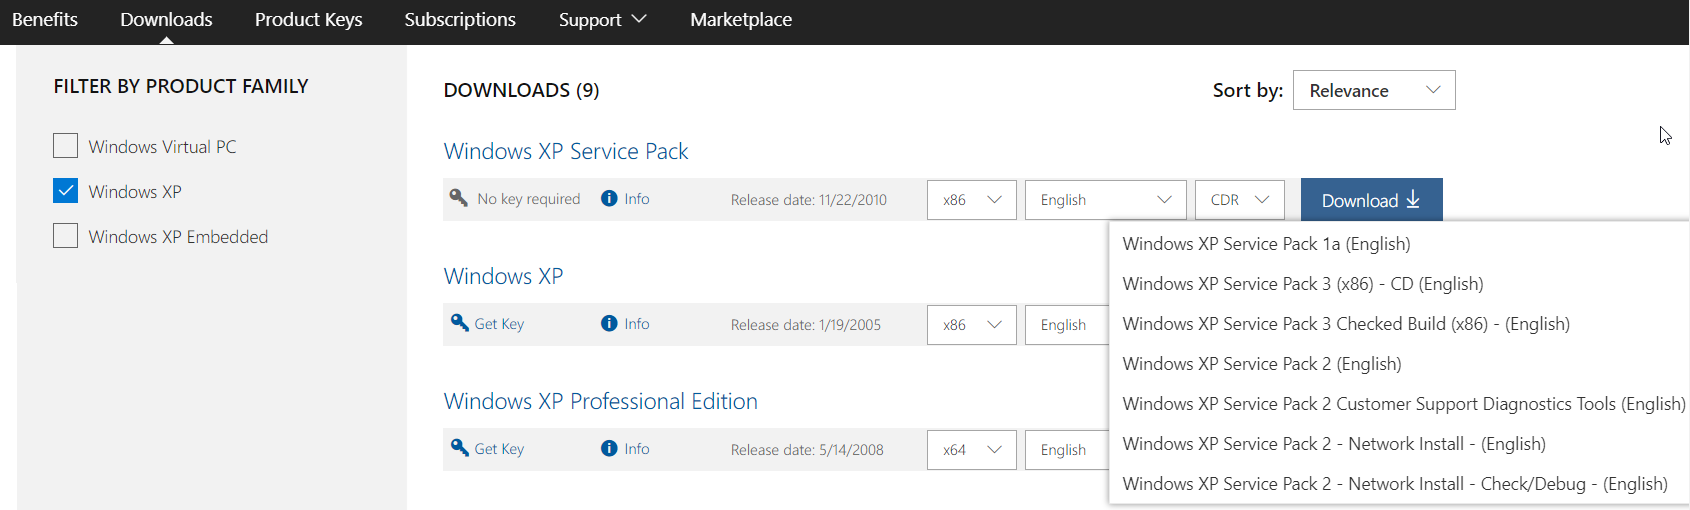Viewport: 1690px width, 510px height.
Task: Click the download arrow icon on Download button
Action: 1413,200
